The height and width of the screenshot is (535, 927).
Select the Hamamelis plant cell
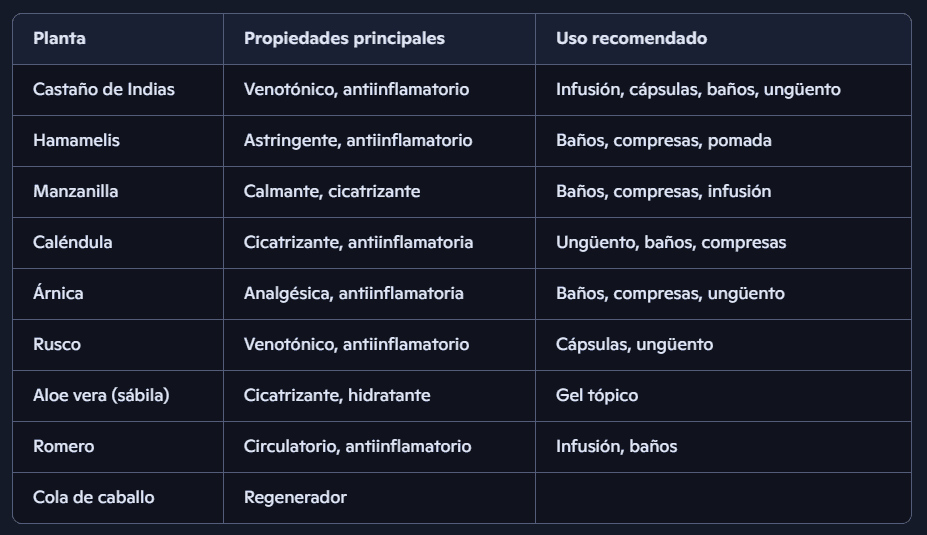point(76,140)
